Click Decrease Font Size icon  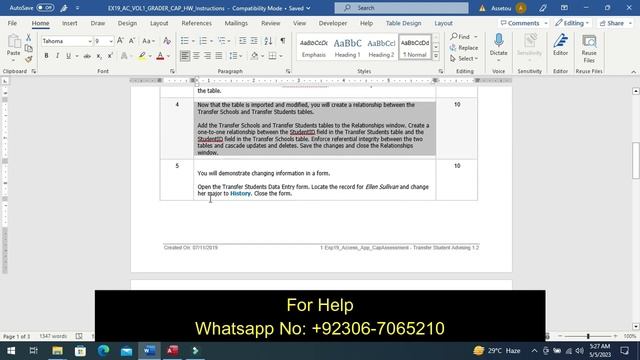[132, 41]
